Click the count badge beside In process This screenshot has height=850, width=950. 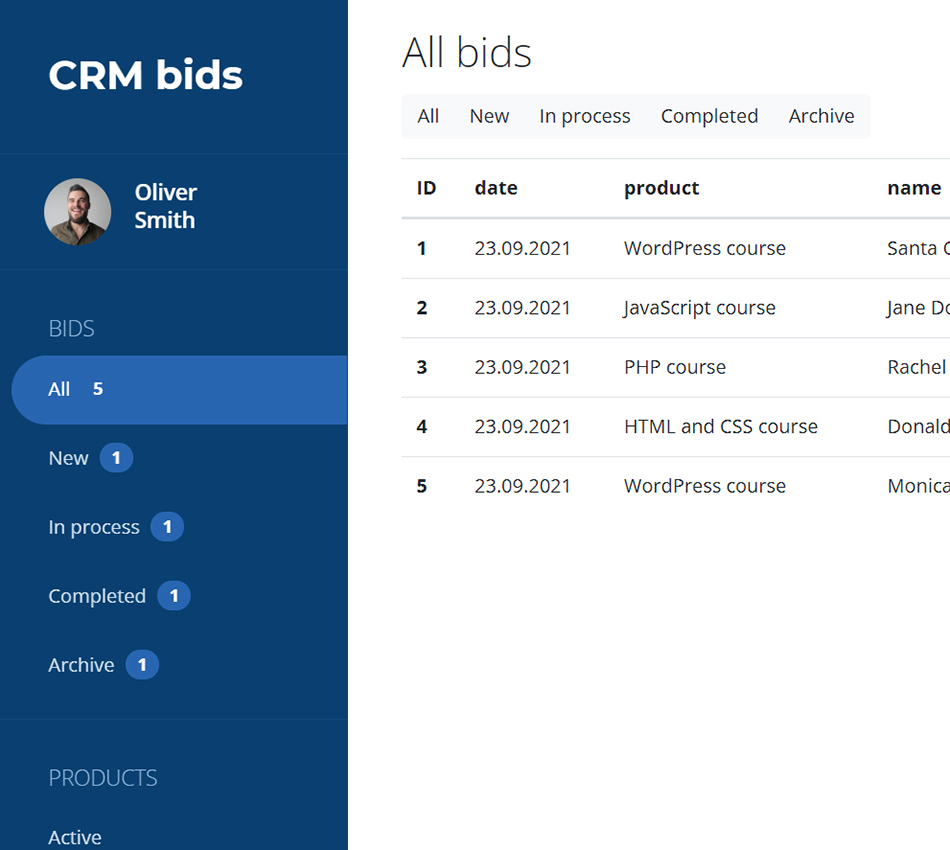(168, 527)
